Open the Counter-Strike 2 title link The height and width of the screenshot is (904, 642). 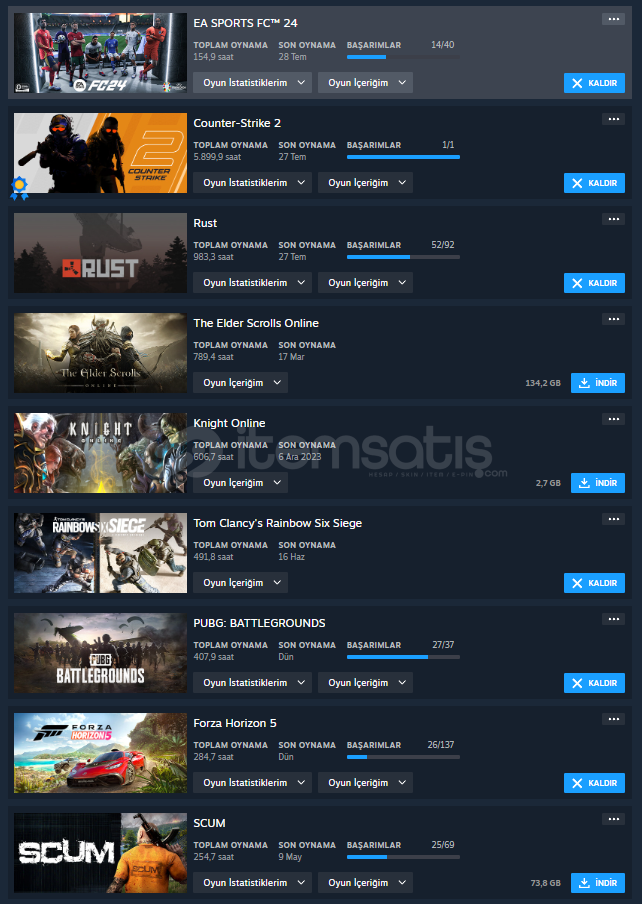(237, 123)
